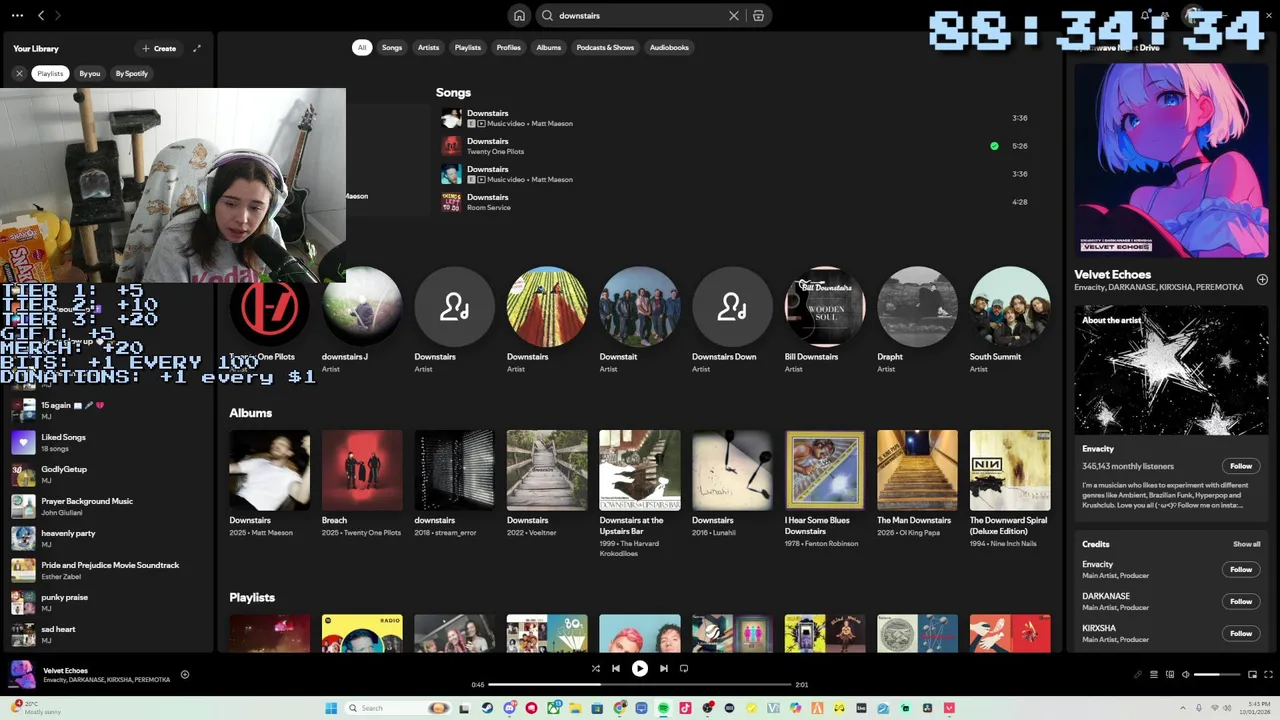1280x720 pixels.
Task: Toggle the Playlists library filter
Action: 50,73
